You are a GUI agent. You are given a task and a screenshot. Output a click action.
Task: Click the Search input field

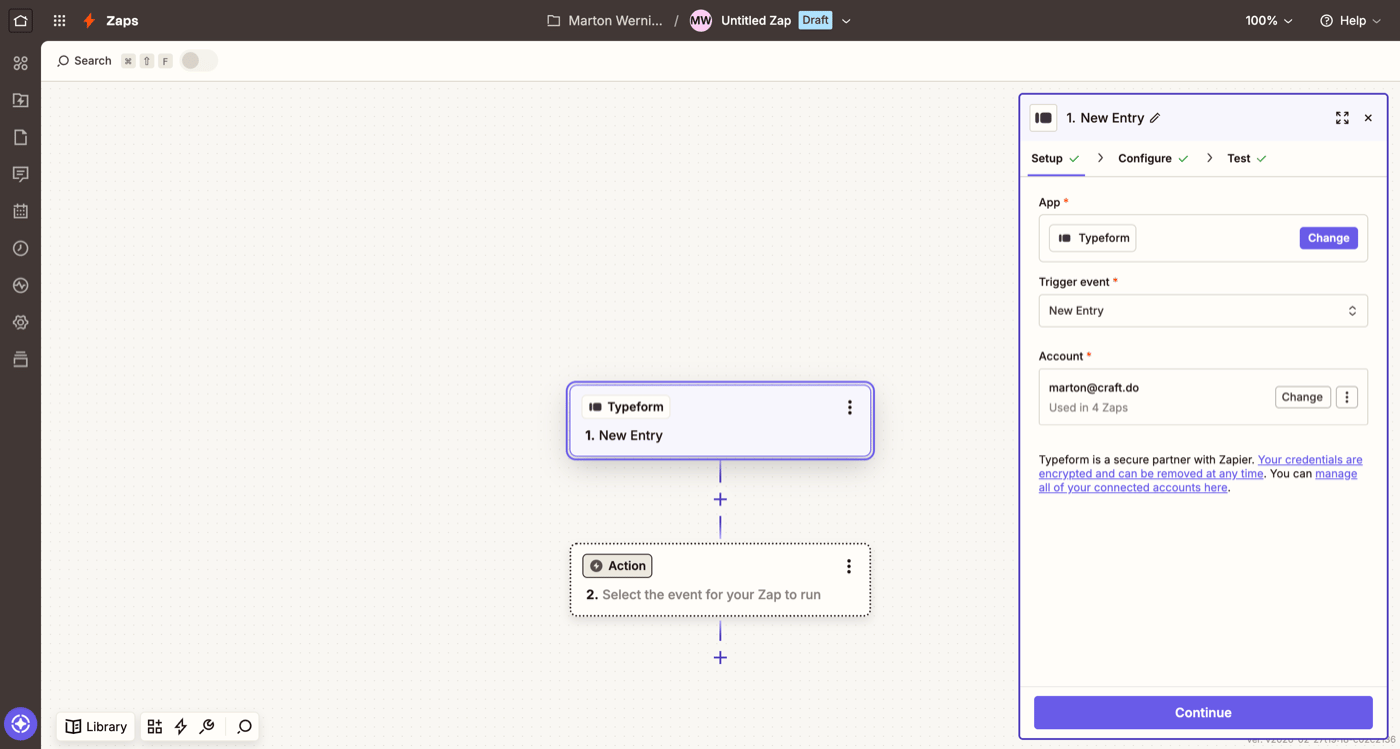coord(92,60)
